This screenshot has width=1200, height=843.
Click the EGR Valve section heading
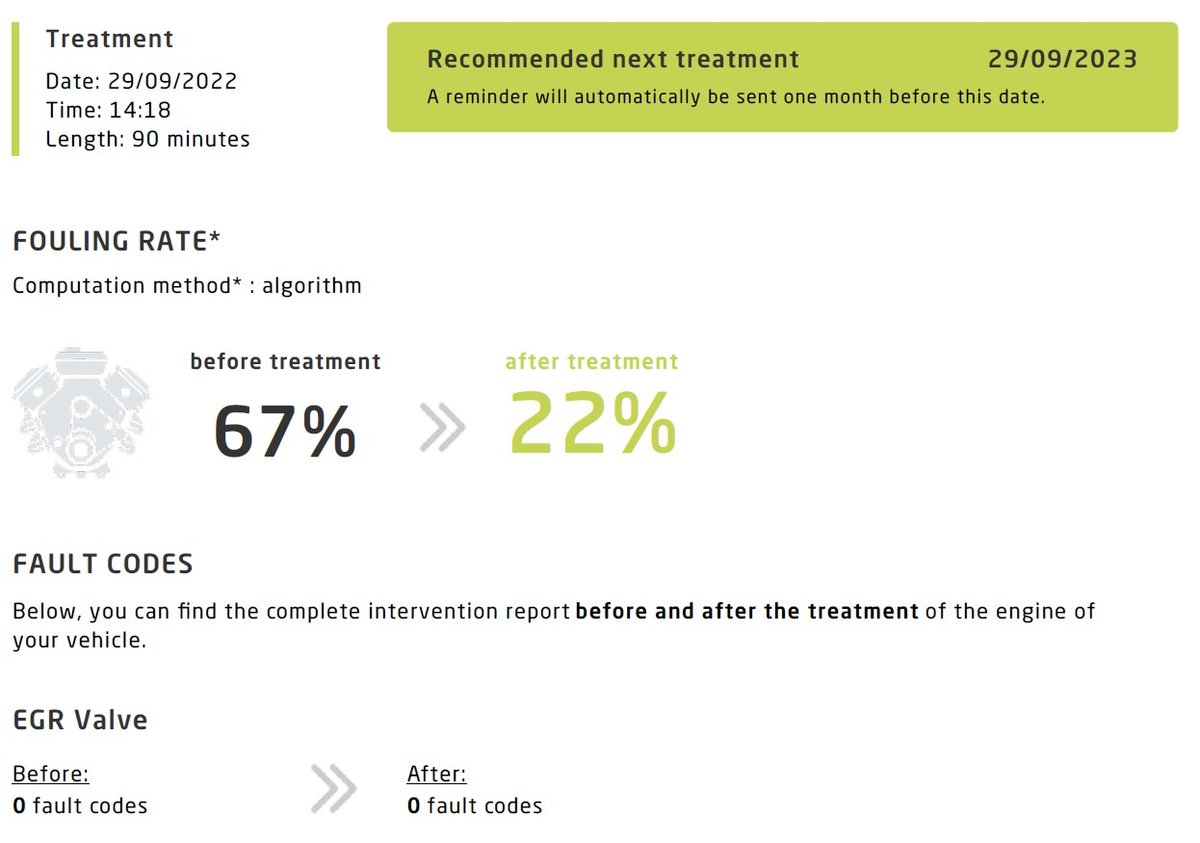tap(80, 719)
